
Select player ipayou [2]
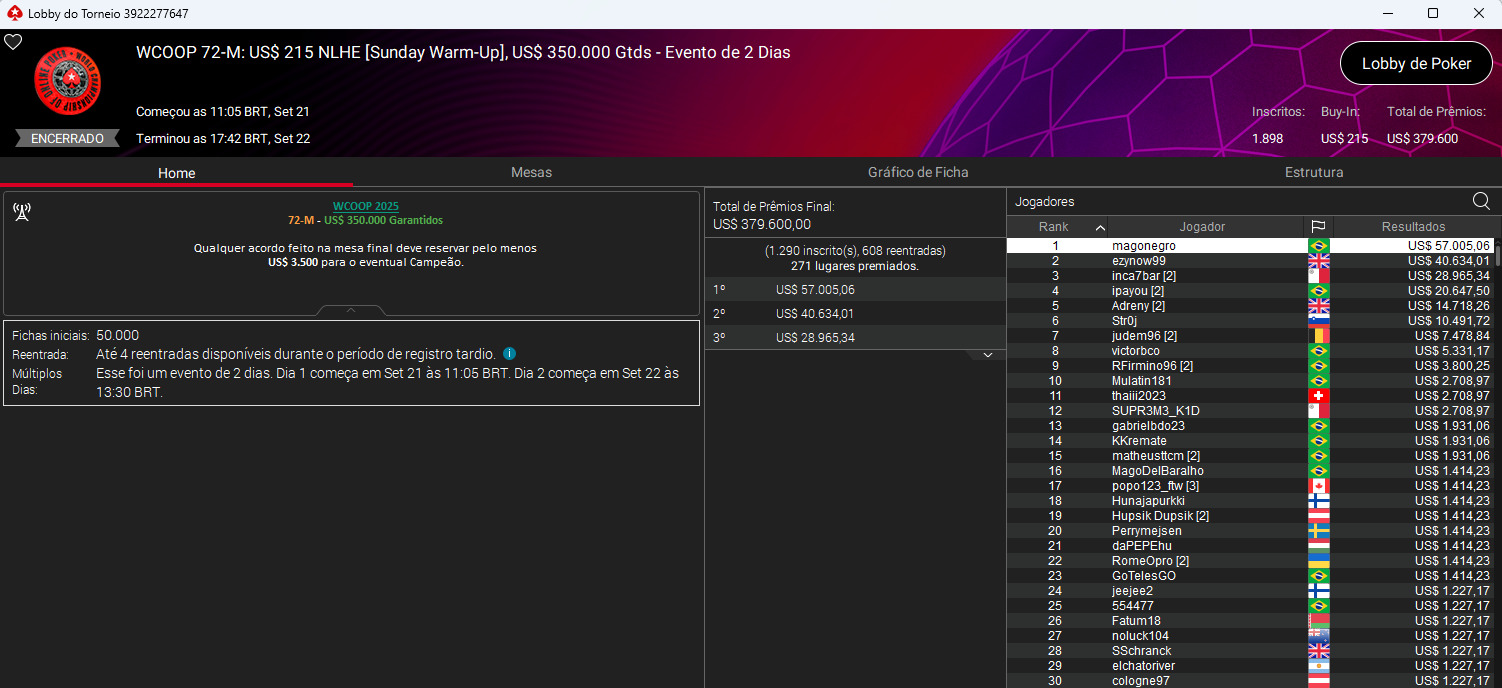(x=1250, y=291)
